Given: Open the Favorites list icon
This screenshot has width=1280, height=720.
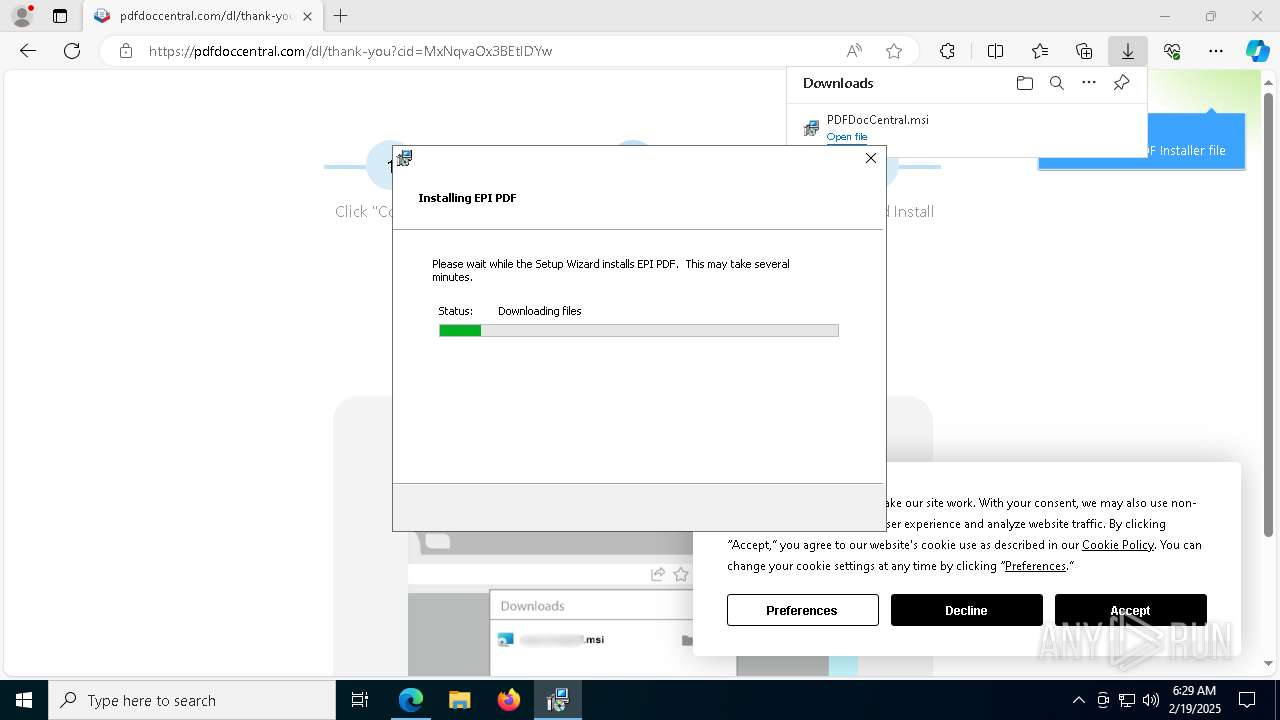Looking at the screenshot, I should coord(1040,51).
